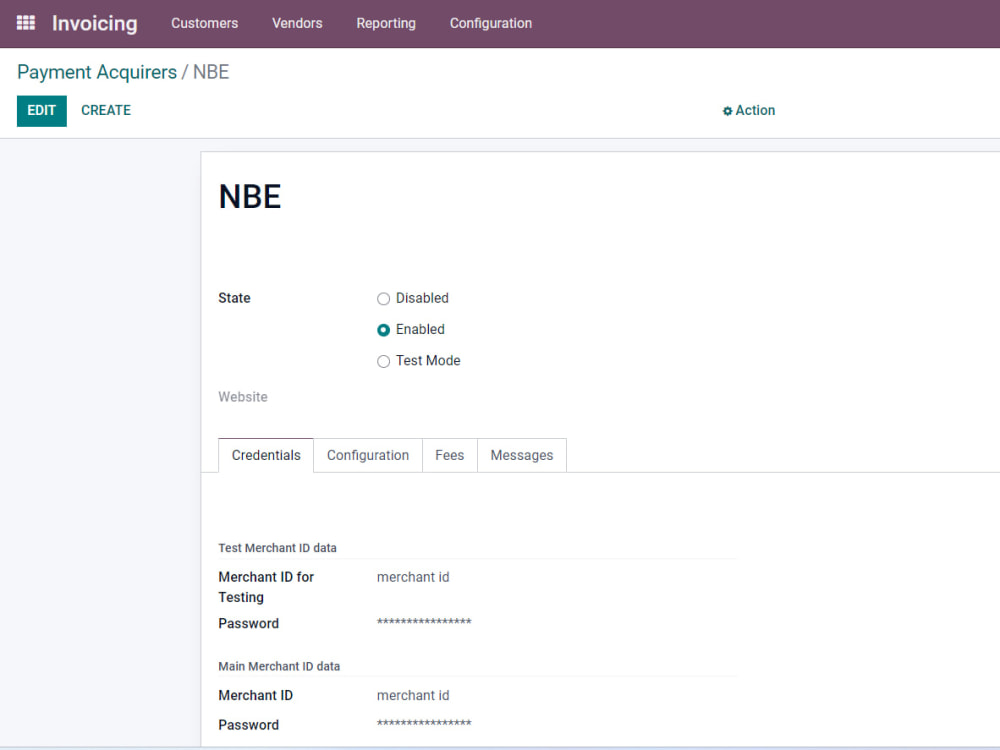
Task: Select the Disabled state radio button
Action: [x=383, y=298]
